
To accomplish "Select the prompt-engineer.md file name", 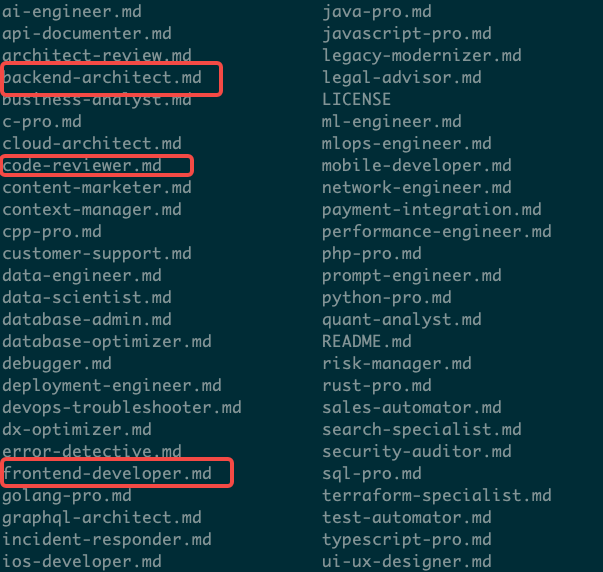I will (x=412, y=276).
